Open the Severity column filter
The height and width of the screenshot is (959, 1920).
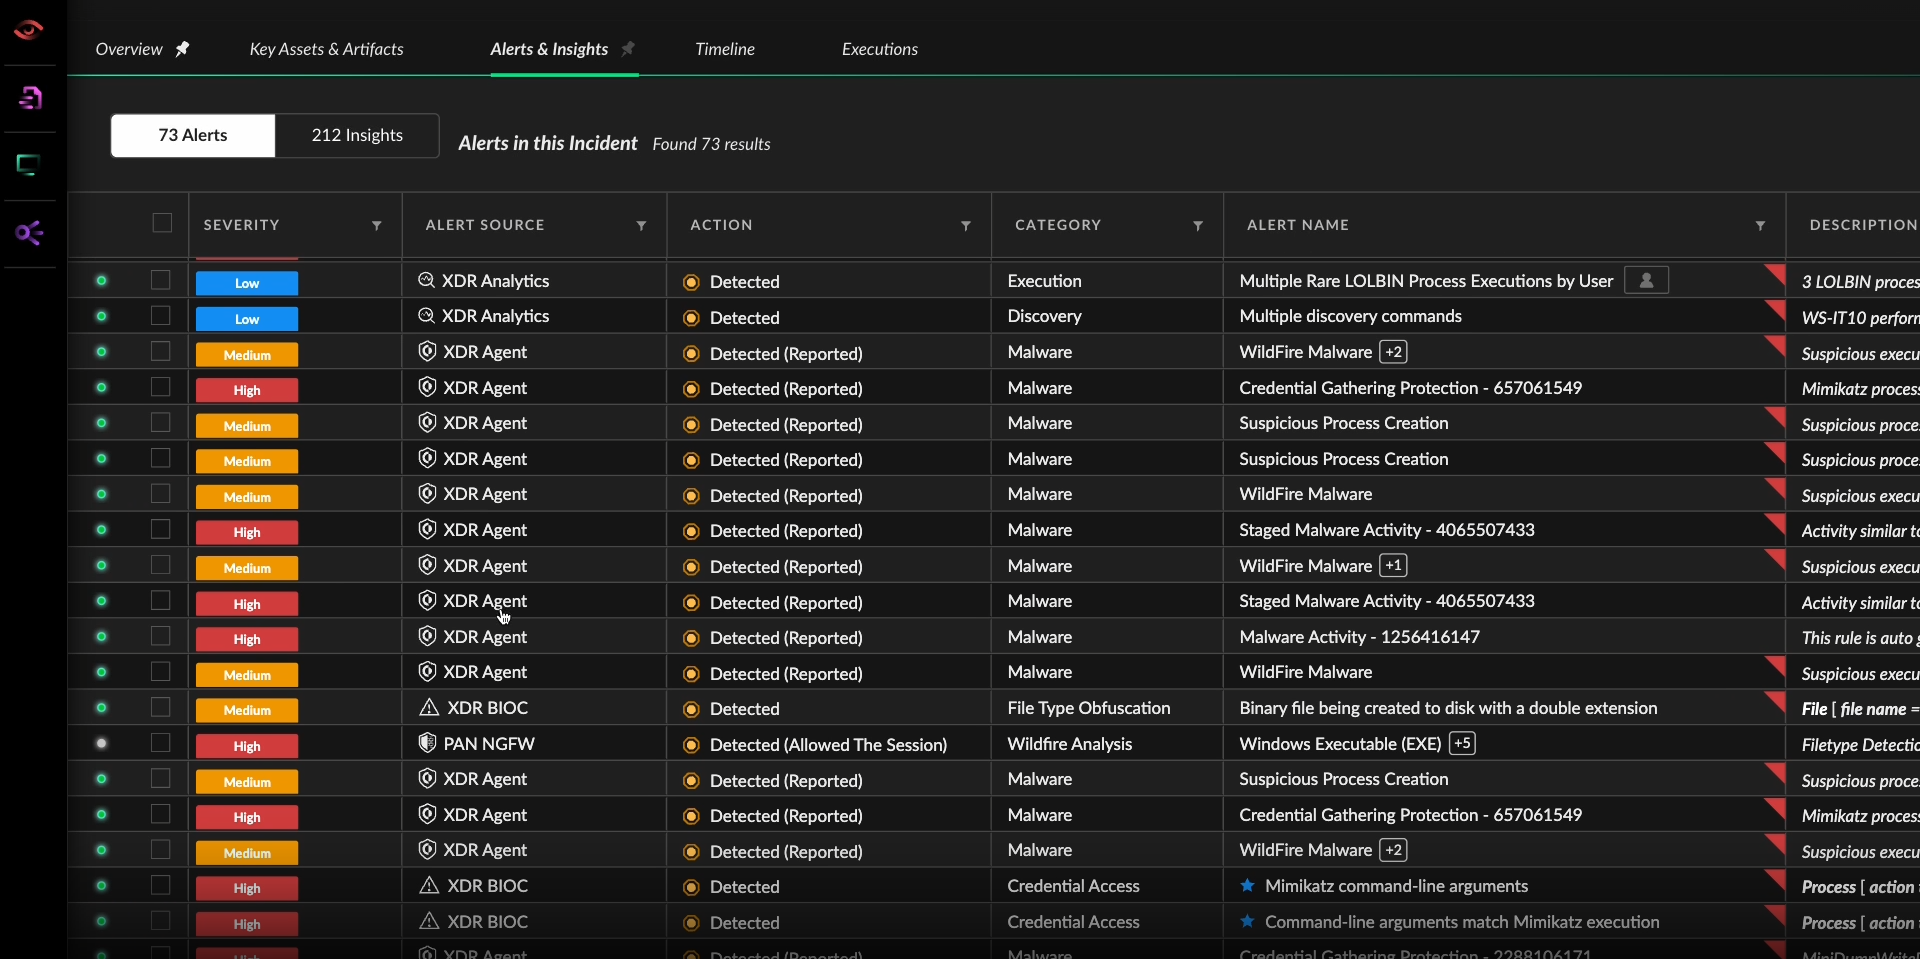377,226
